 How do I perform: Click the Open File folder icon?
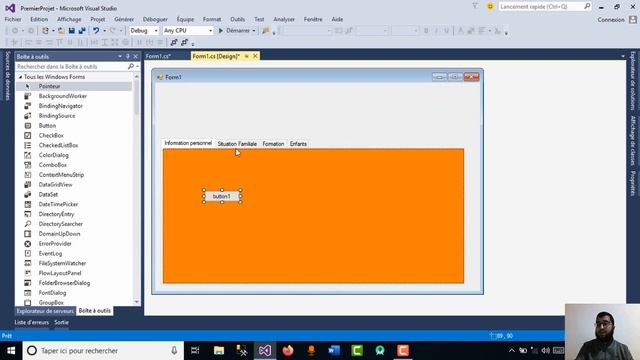click(61, 31)
